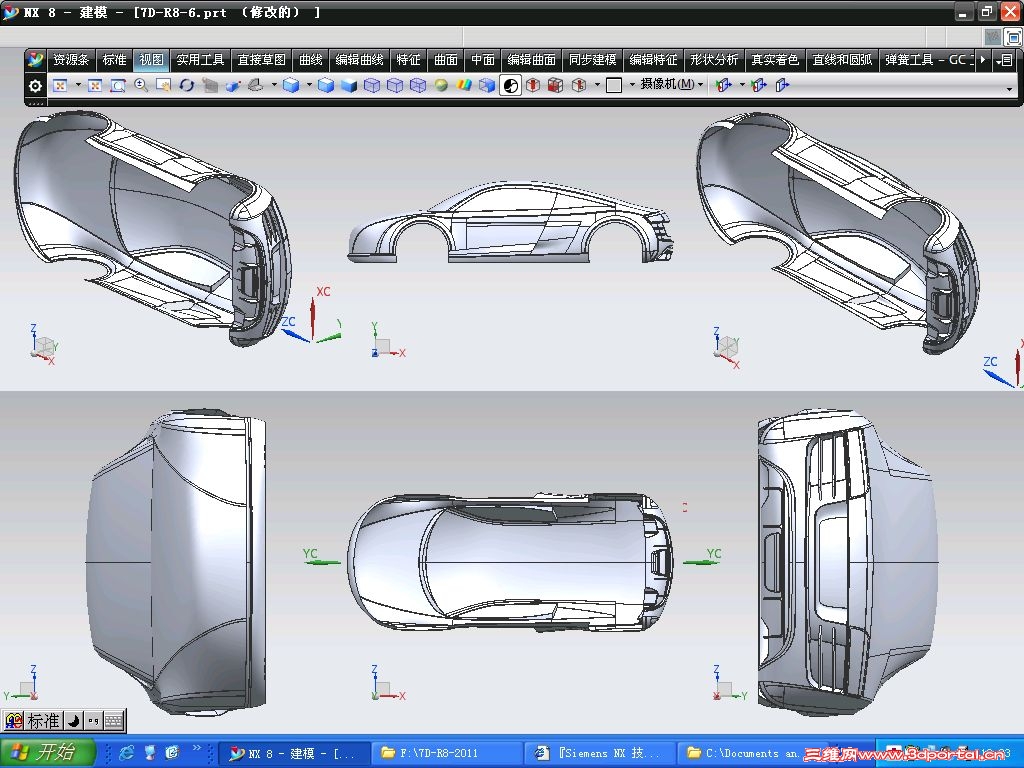Open the 曲面 toolbar tab
This screenshot has width=1024, height=768.
coord(446,60)
